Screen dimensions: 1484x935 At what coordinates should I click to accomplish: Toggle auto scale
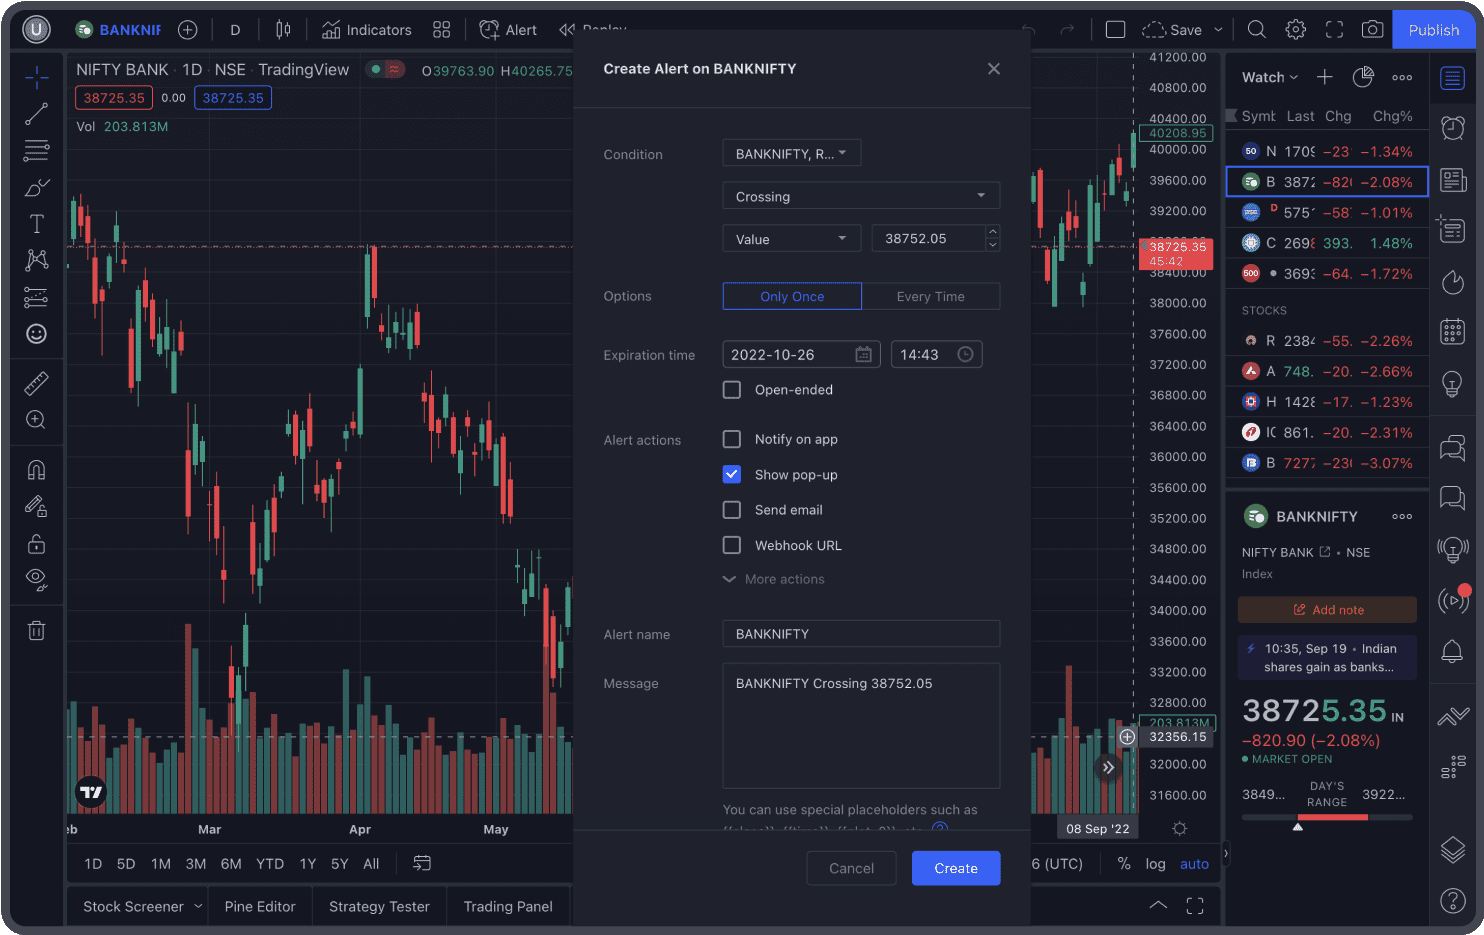(x=1194, y=863)
